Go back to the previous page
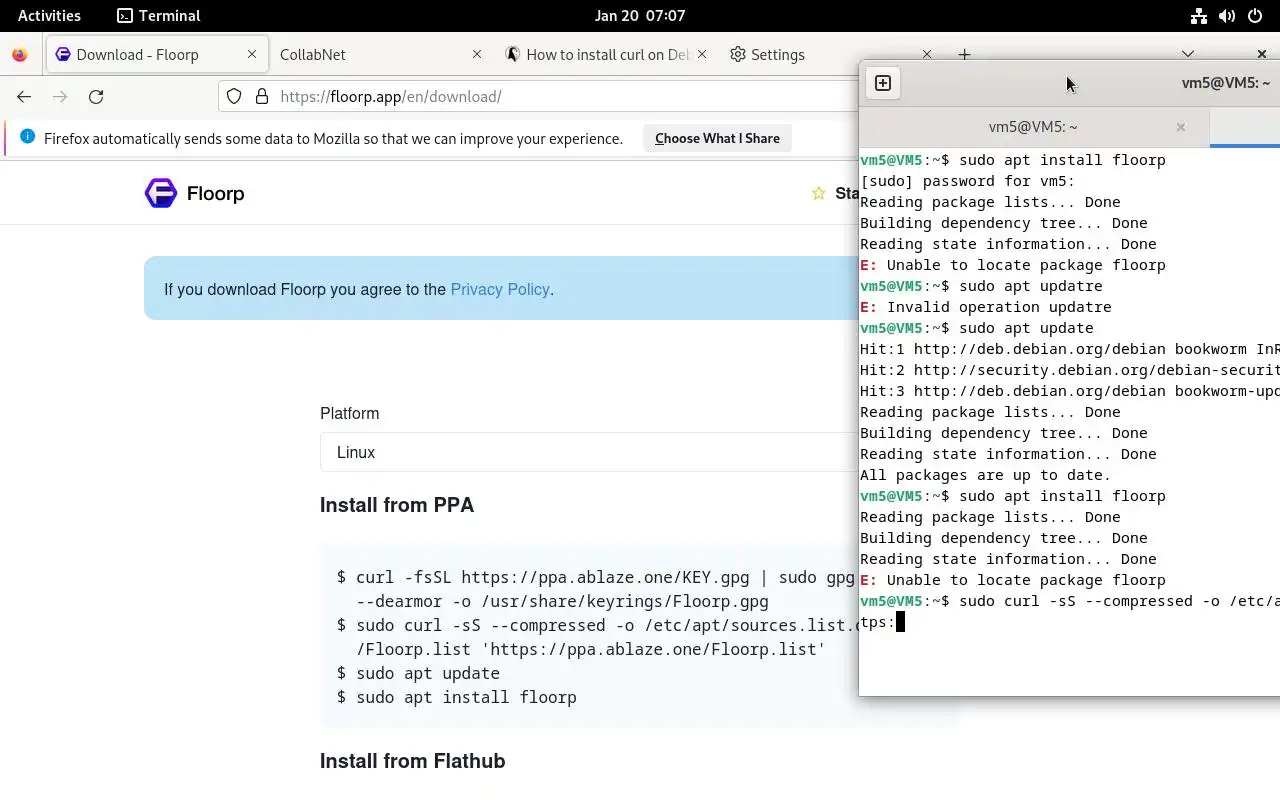 (x=24, y=97)
